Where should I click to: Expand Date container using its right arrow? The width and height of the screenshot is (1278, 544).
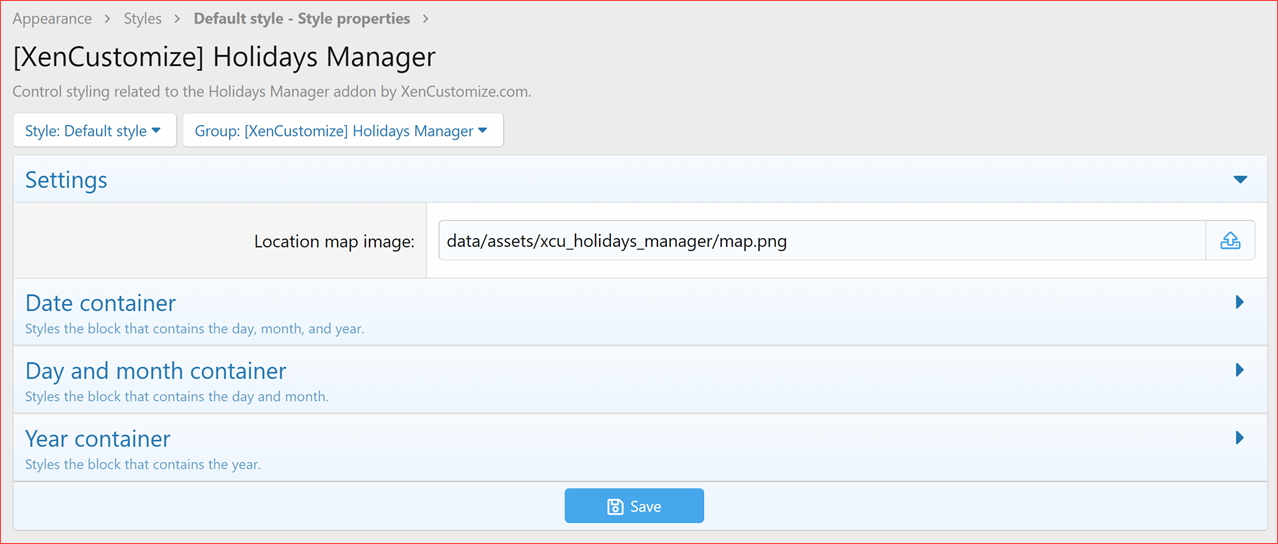(x=1240, y=302)
